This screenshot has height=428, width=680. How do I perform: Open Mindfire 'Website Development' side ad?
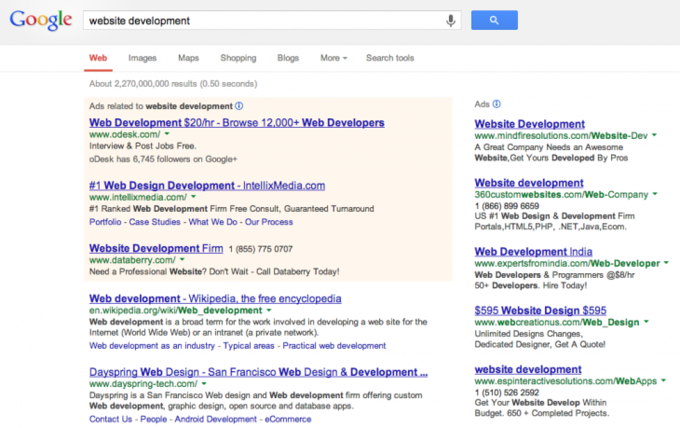point(530,124)
